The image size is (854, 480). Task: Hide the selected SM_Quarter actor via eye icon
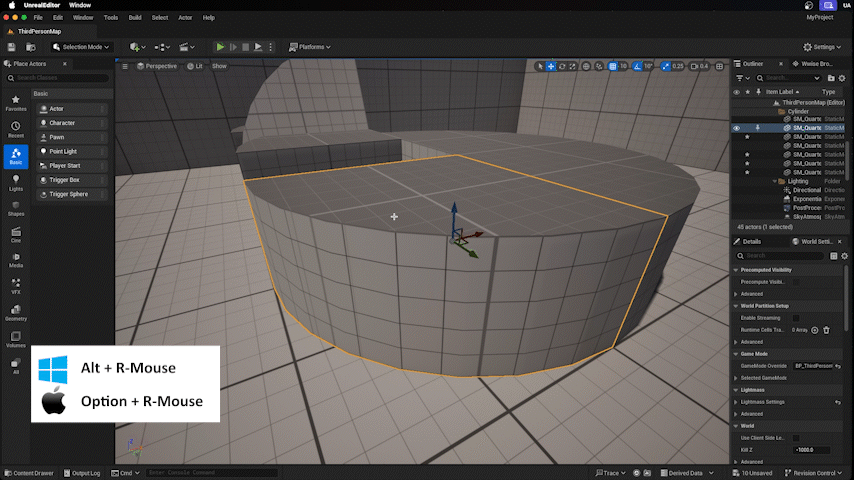[x=737, y=128]
